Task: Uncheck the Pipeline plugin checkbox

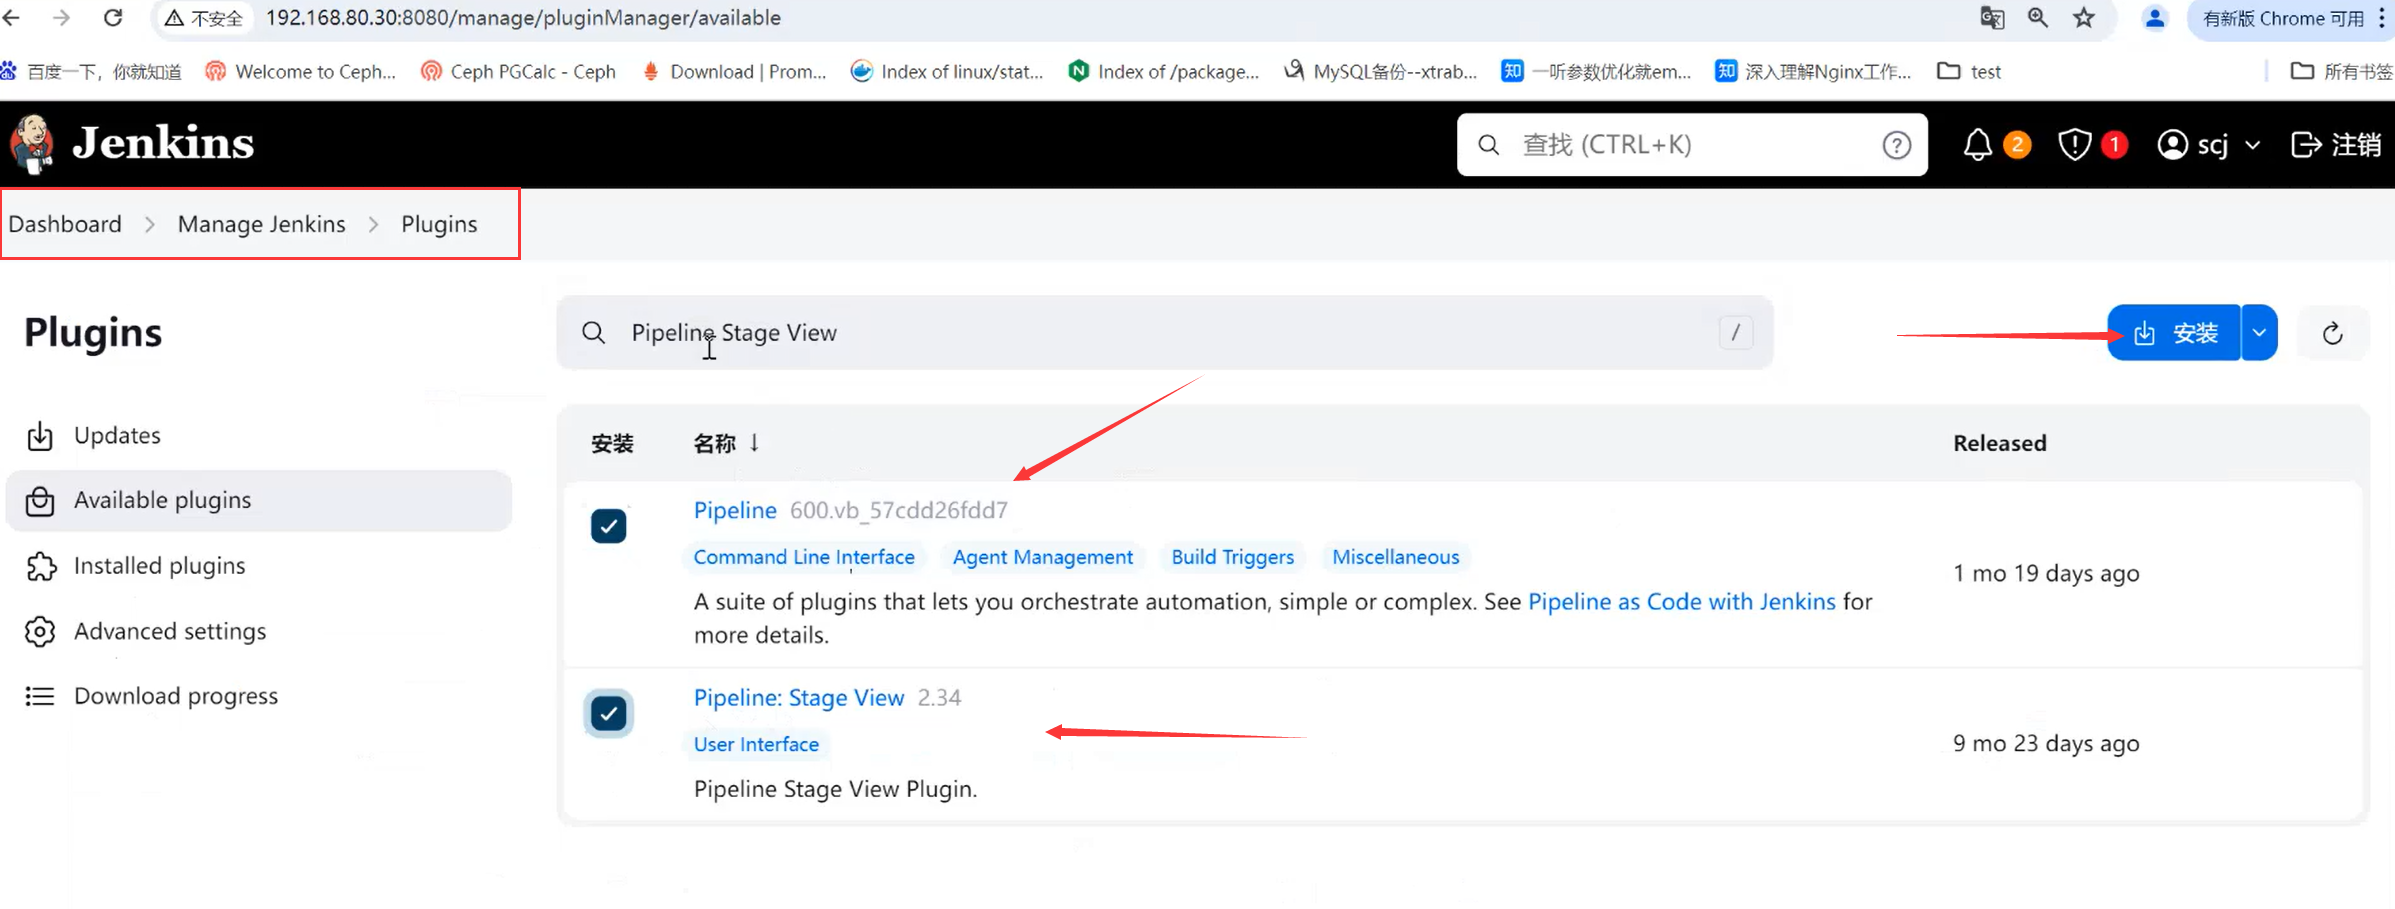Action: pyautogui.click(x=608, y=526)
